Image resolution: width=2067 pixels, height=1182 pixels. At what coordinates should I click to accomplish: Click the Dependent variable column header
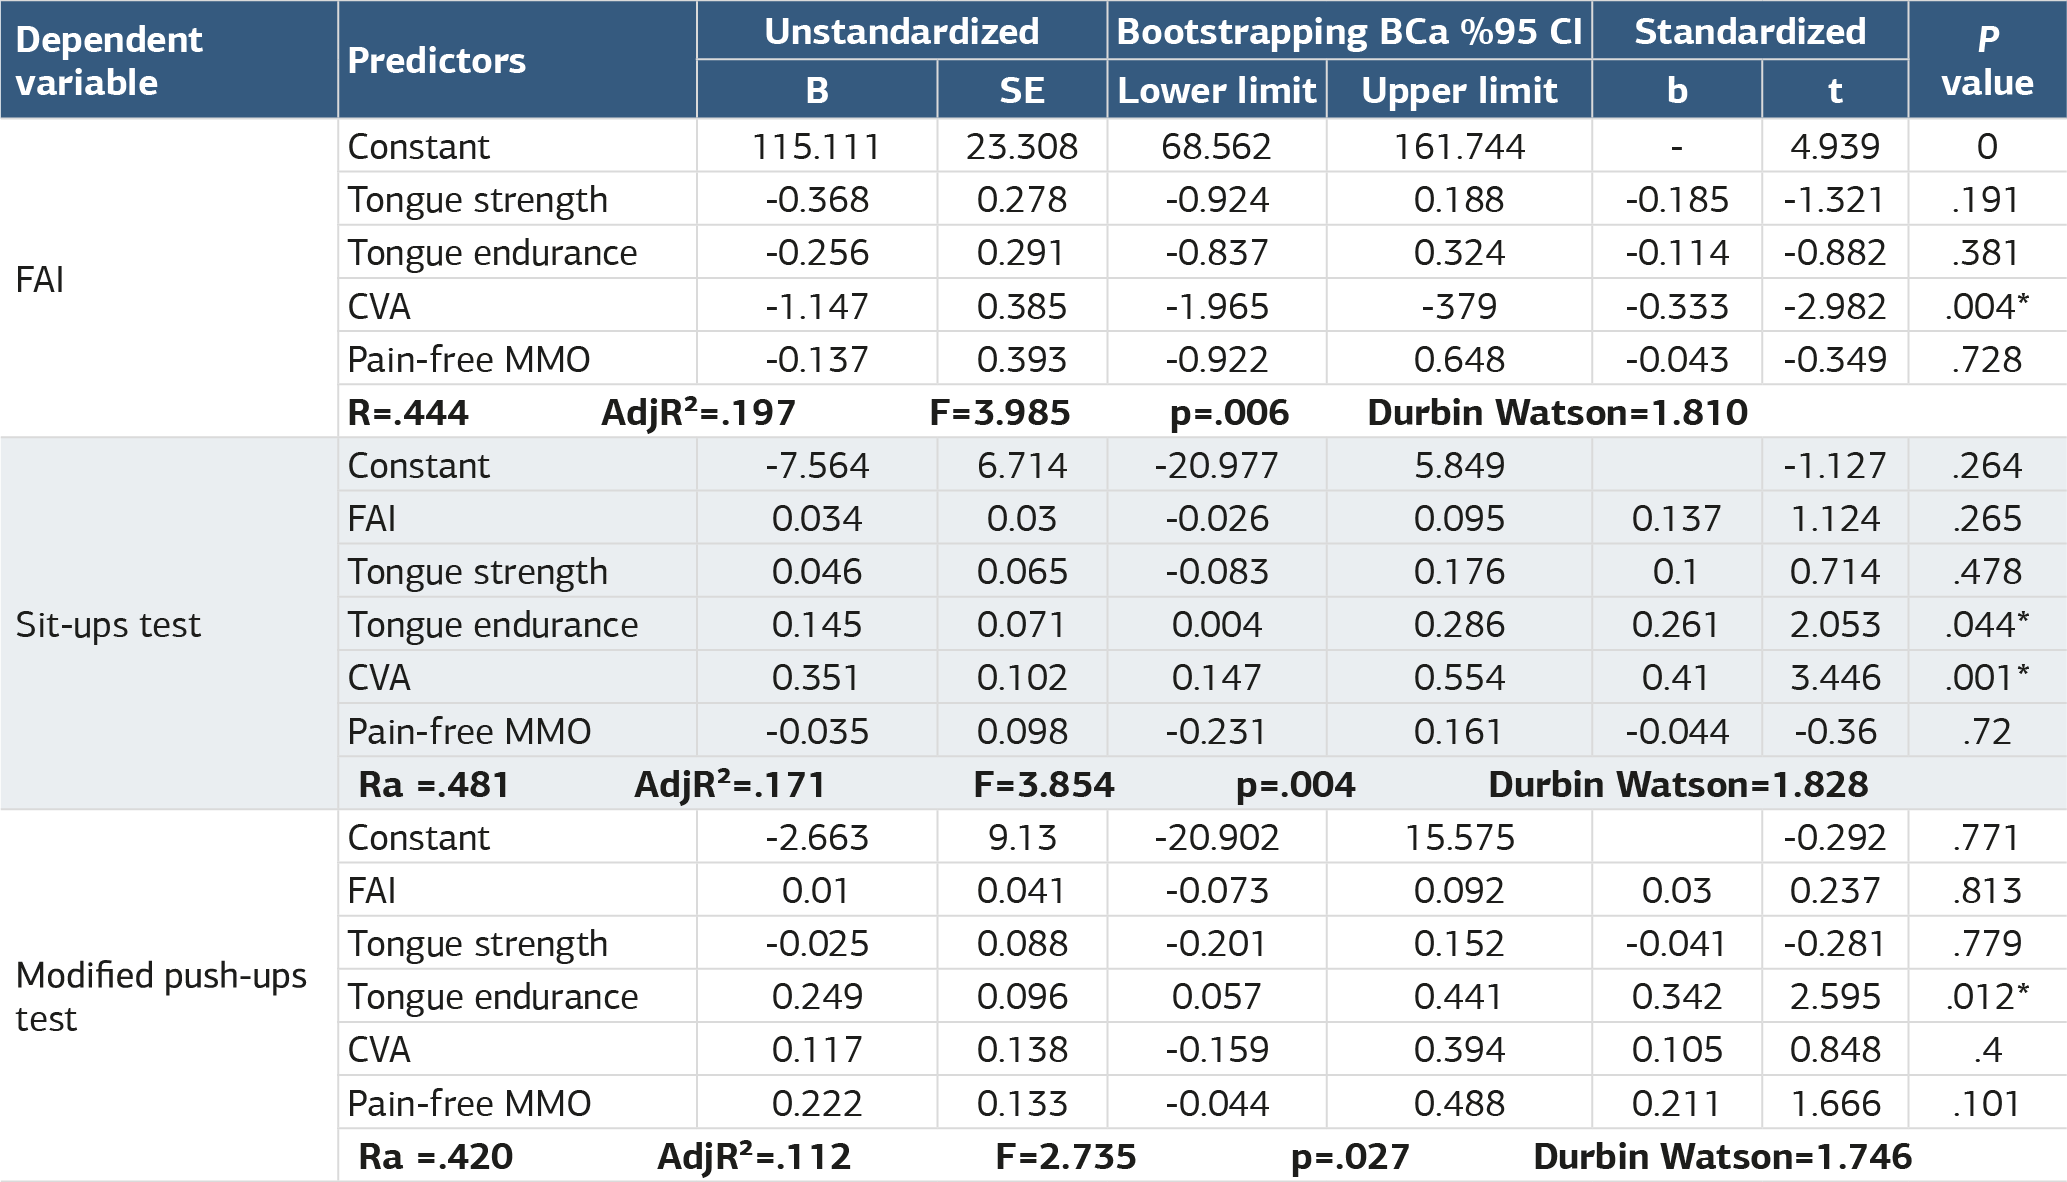pyautogui.click(x=110, y=60)
